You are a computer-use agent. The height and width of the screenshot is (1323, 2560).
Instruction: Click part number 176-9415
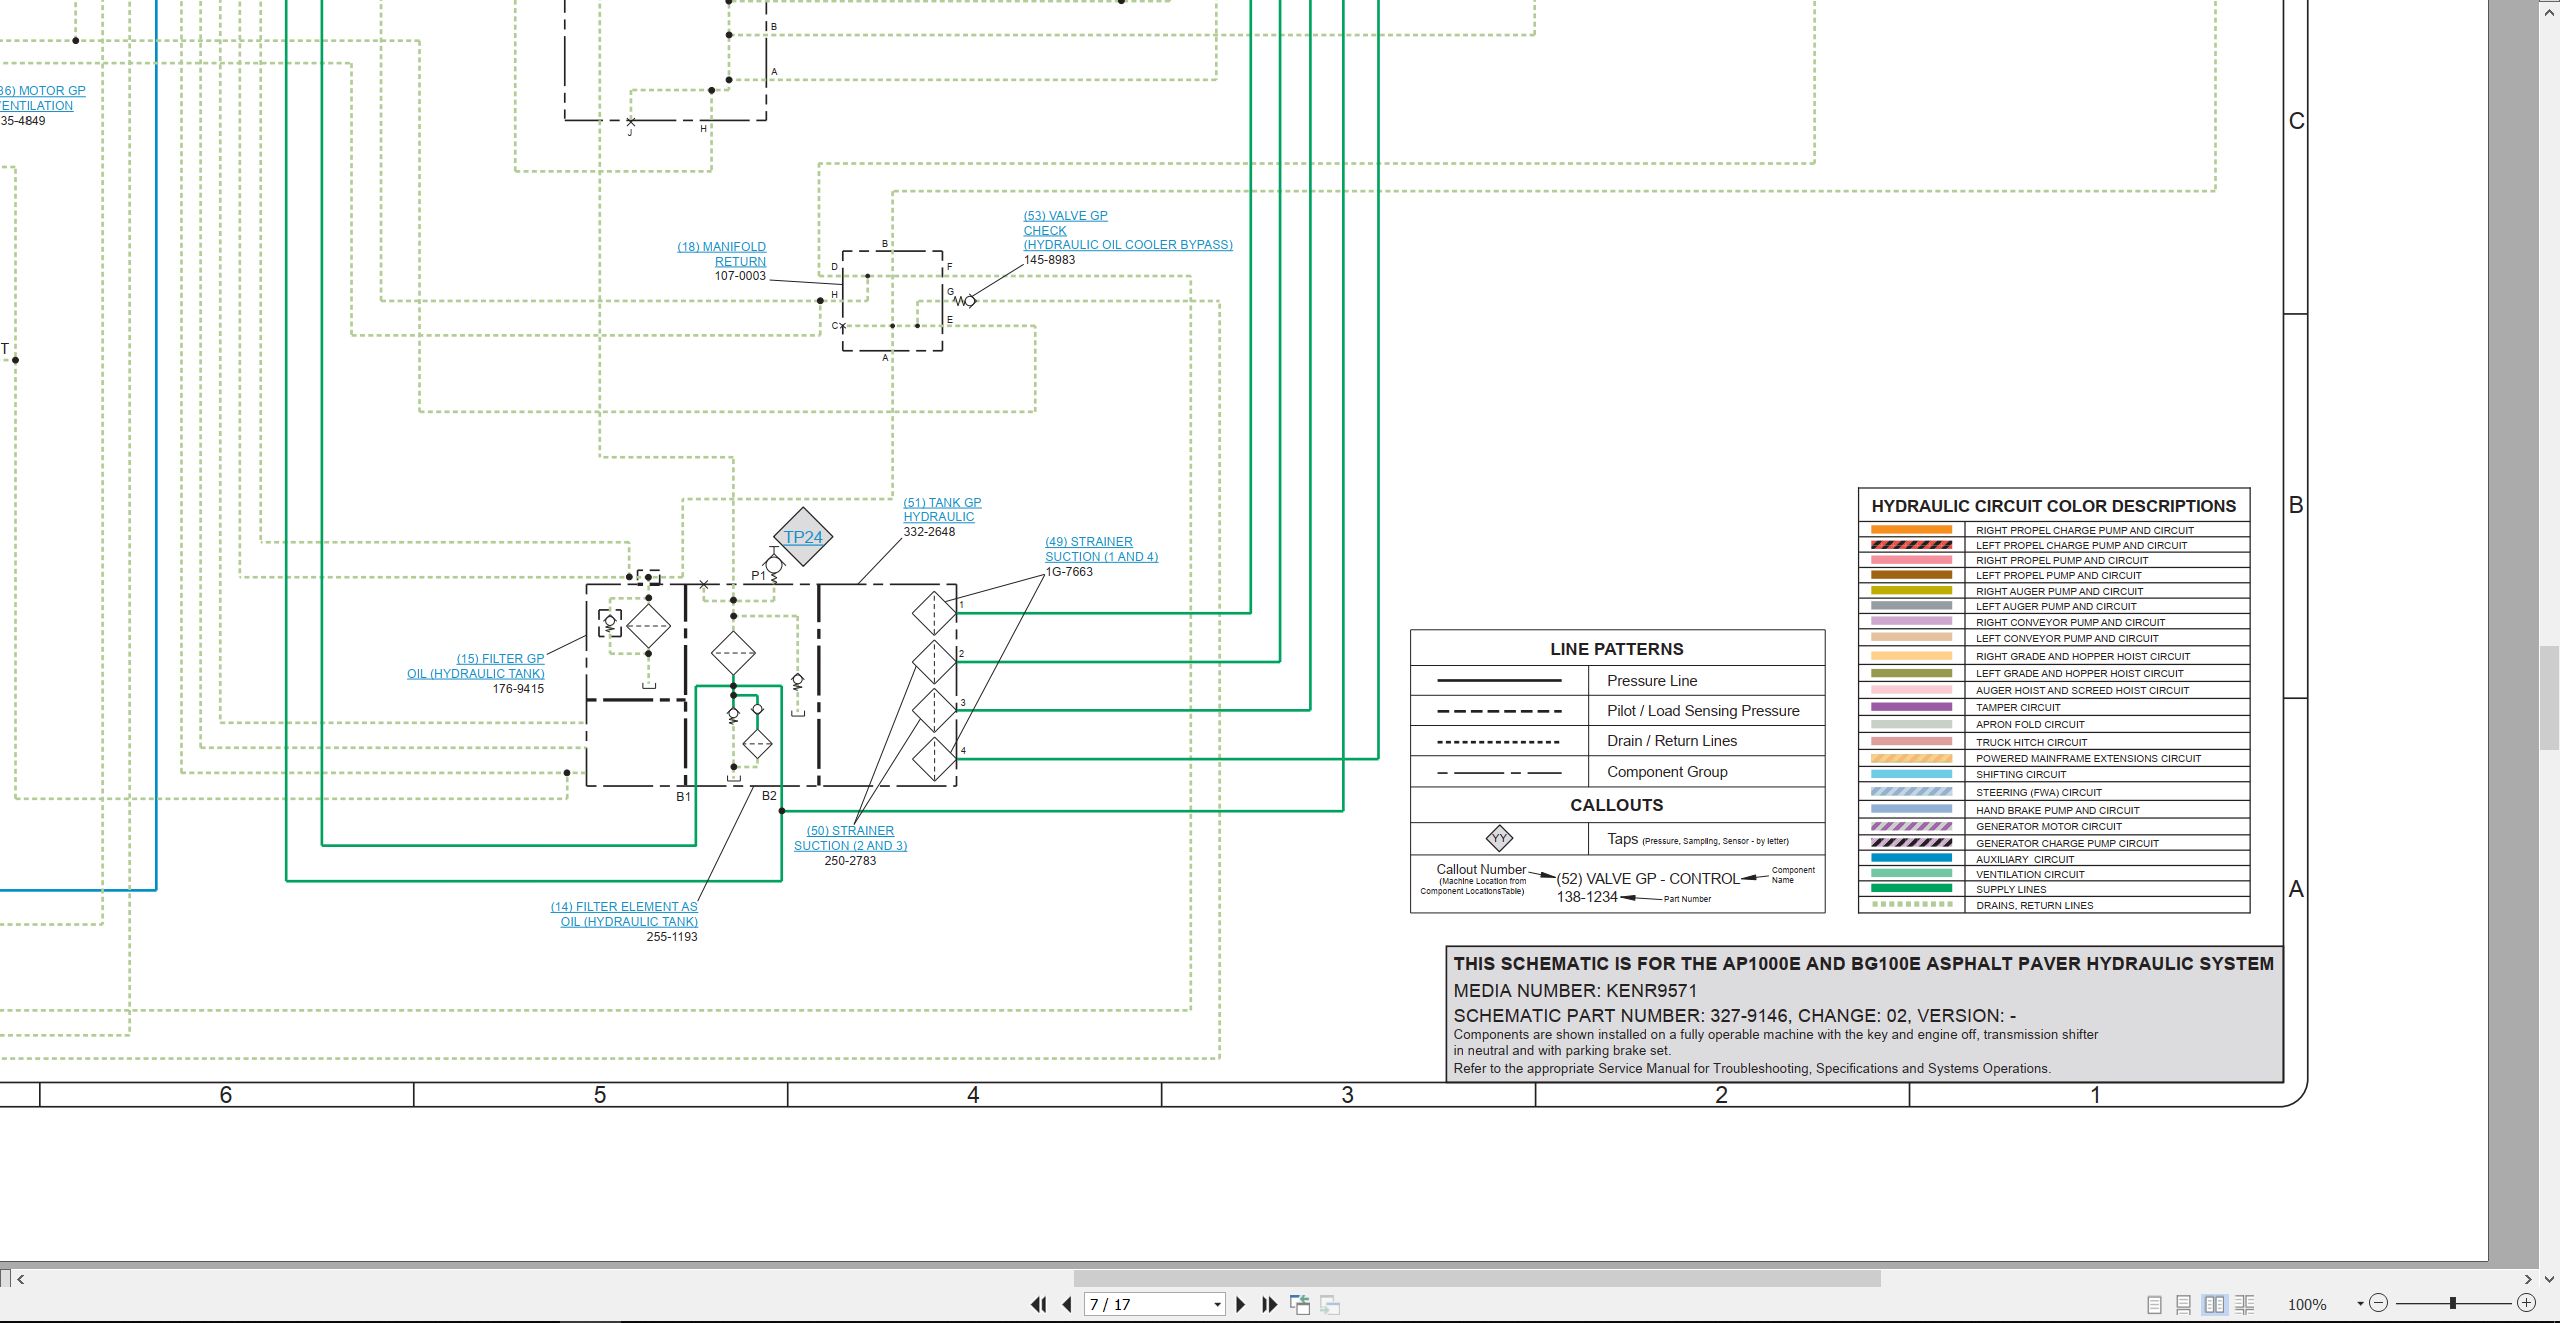point(518,689)
